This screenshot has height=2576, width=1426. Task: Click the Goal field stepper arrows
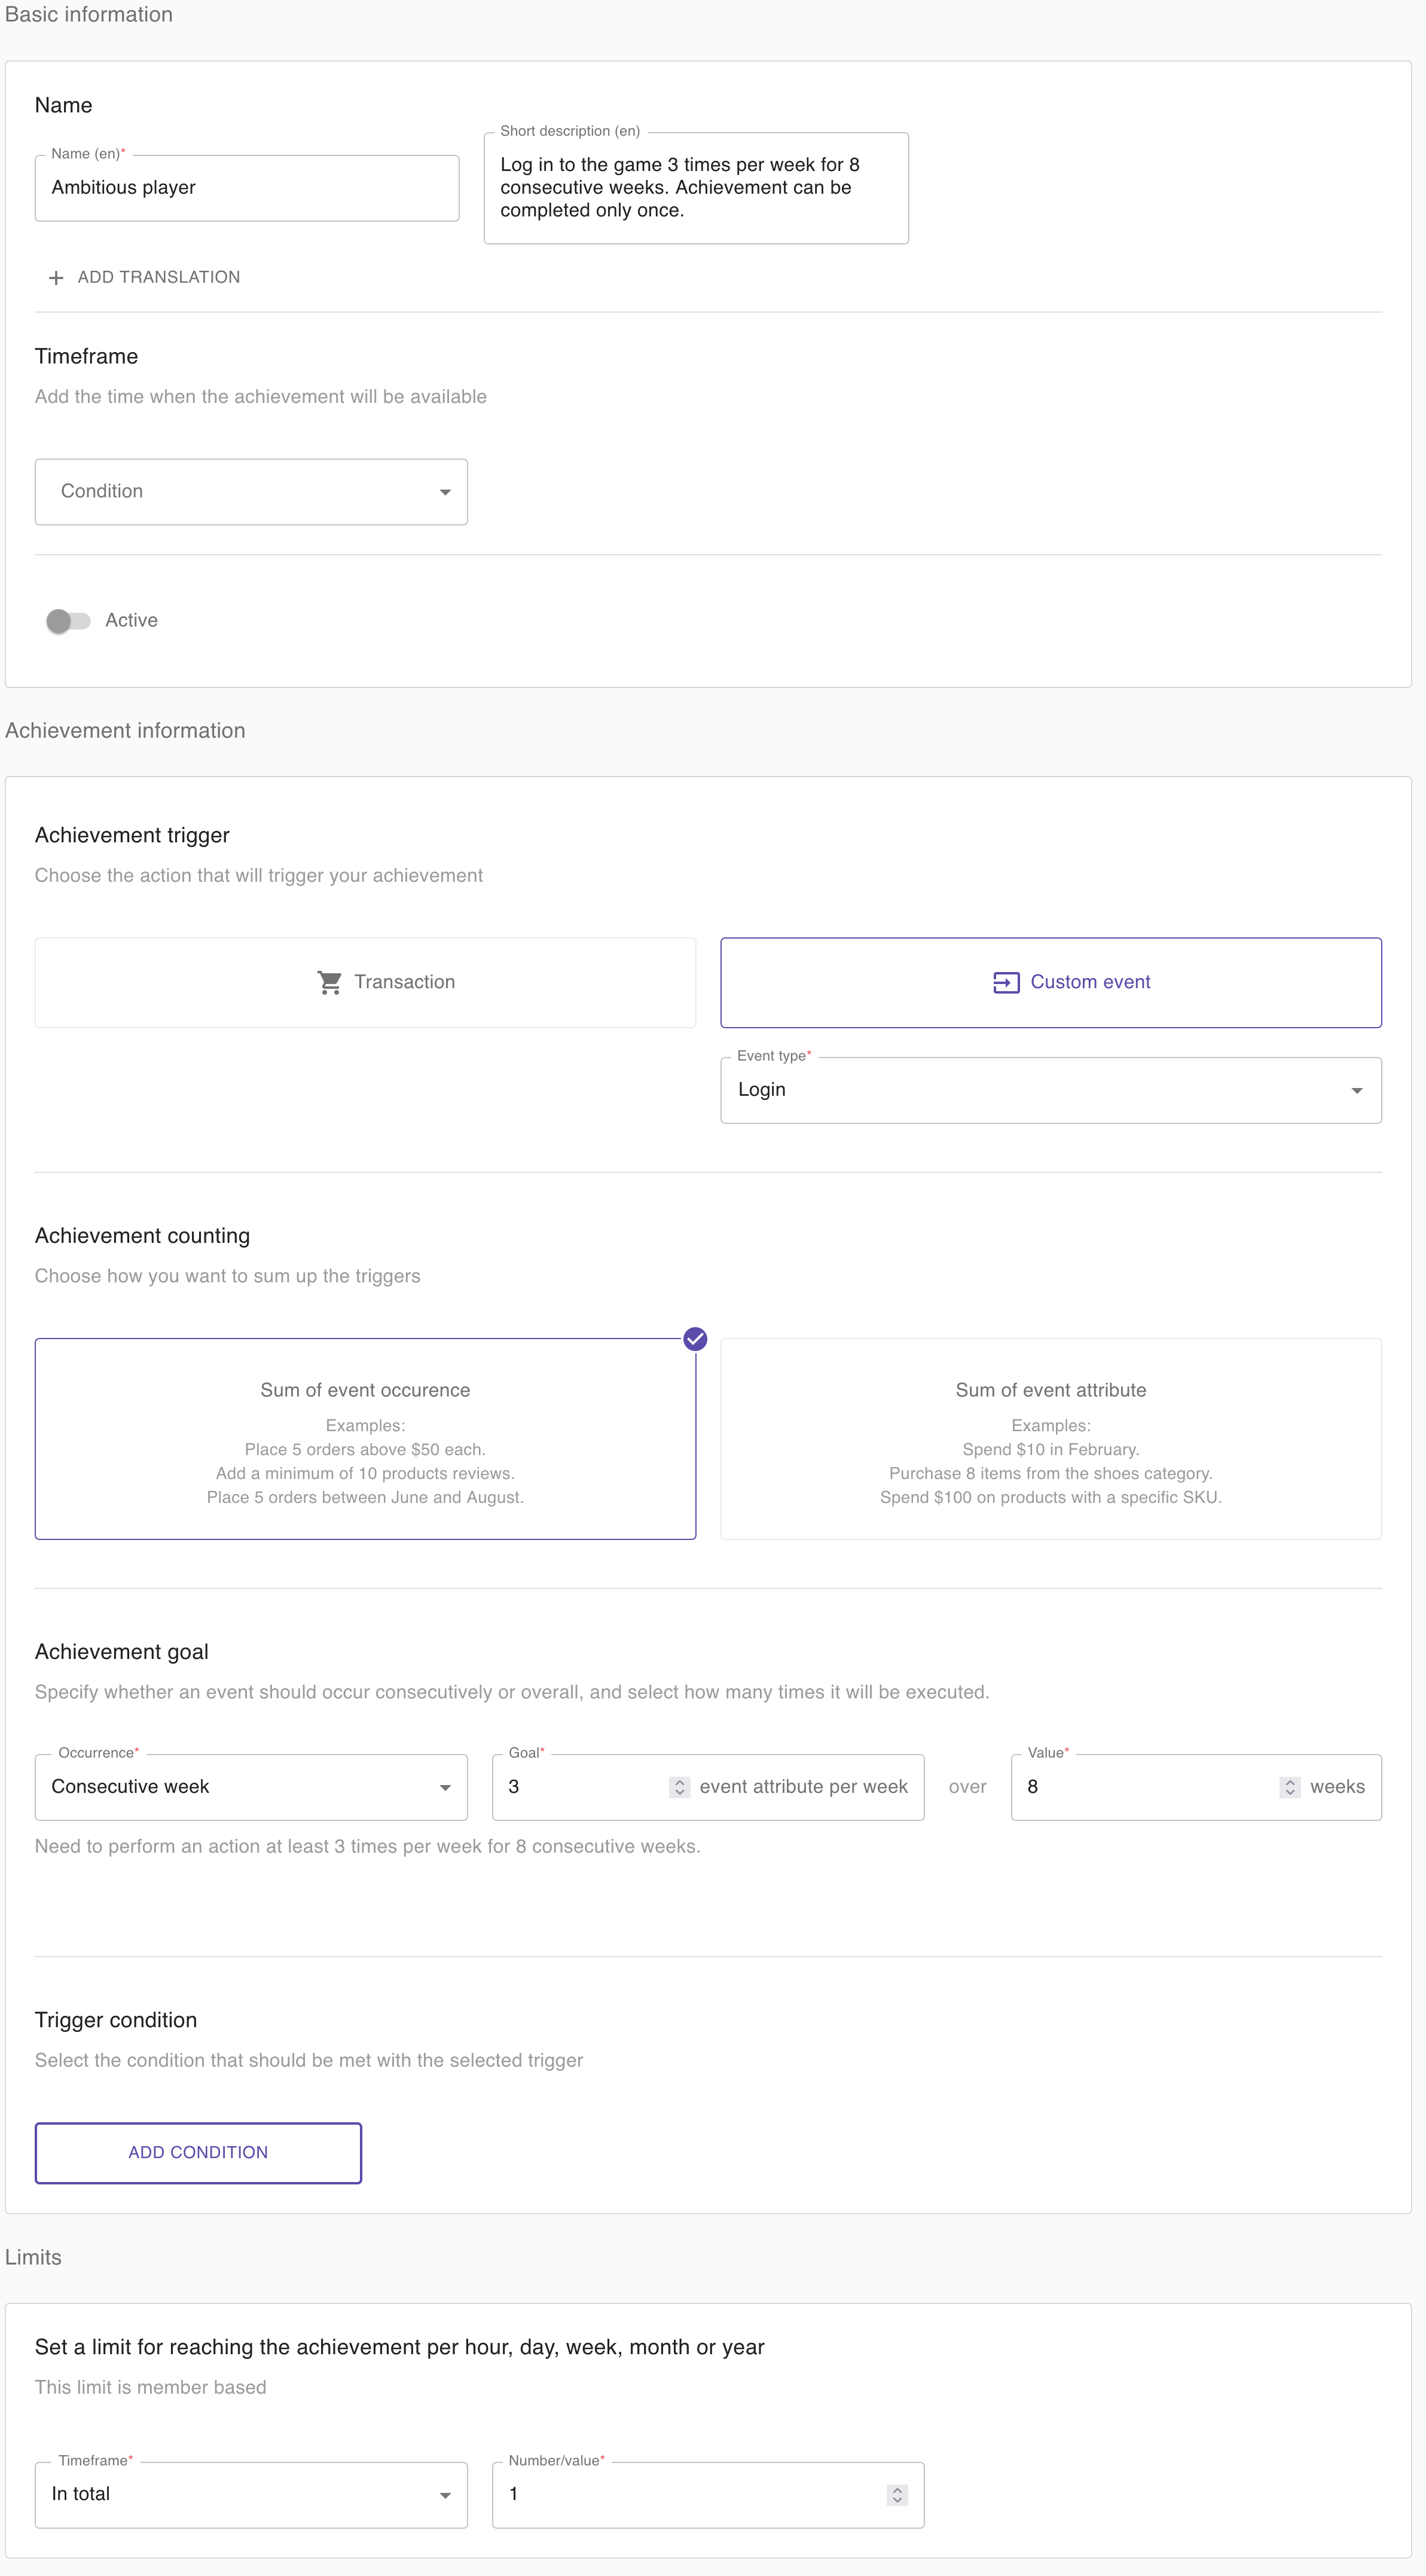tap(679, 1787)
